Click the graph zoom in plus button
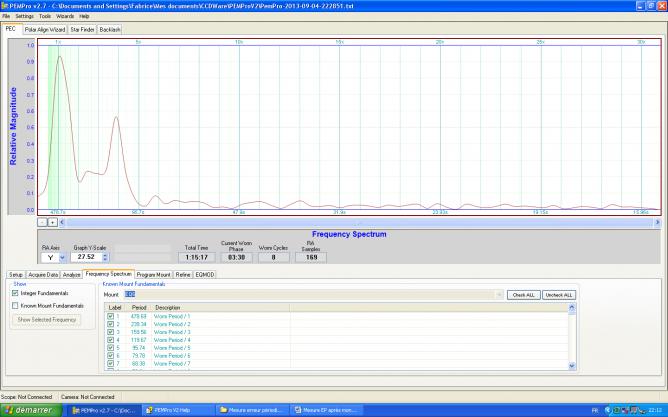The width and height of the screenshot is (668, 417). (52, 222)
